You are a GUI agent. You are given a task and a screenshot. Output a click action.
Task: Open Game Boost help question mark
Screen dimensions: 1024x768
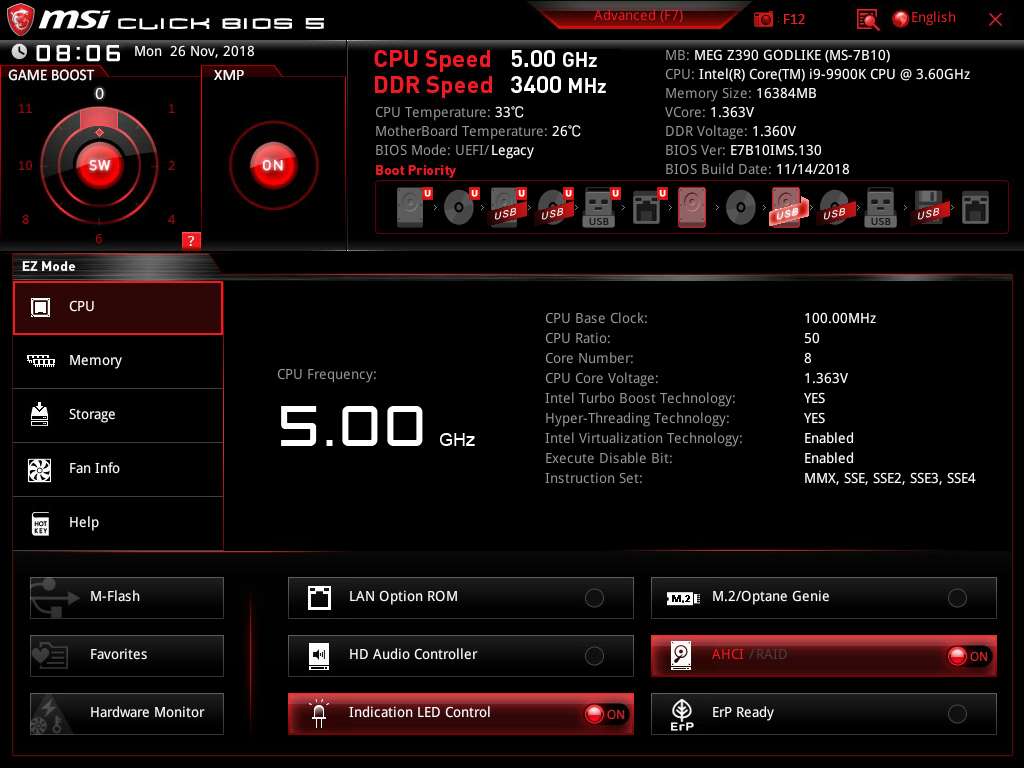click(191, 240)
